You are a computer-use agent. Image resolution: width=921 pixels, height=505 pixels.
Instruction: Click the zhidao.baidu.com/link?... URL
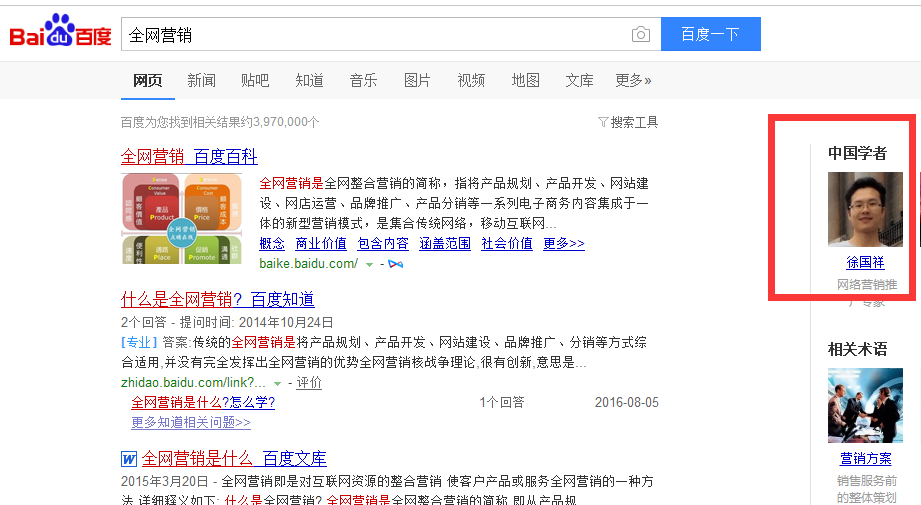pos(193,383)
